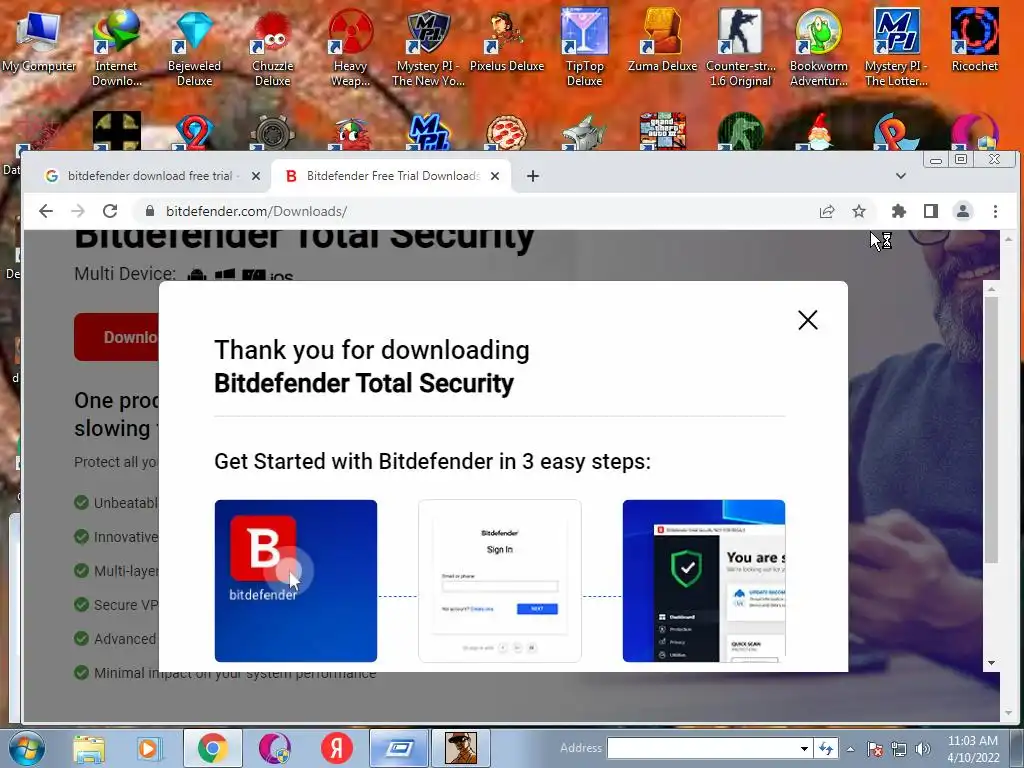
Task: Open Mystery PI The Lottery shortcut
Action: tap(896, 47)
